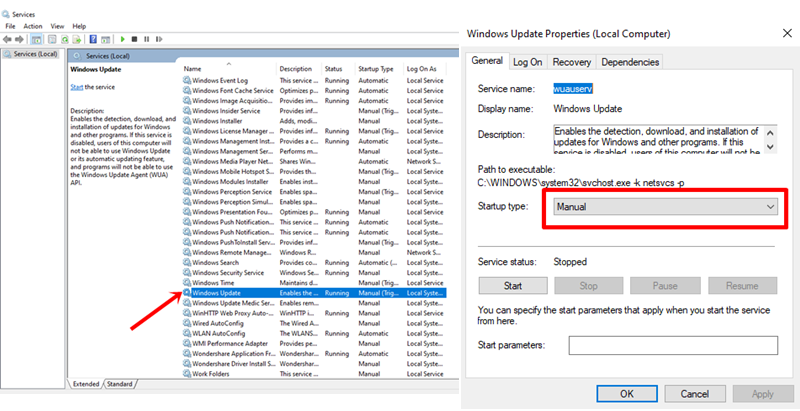This screenshot has height=411, width=800.
Task: Select the Wondershare Driver Install Service row
Action: [314, 364]
